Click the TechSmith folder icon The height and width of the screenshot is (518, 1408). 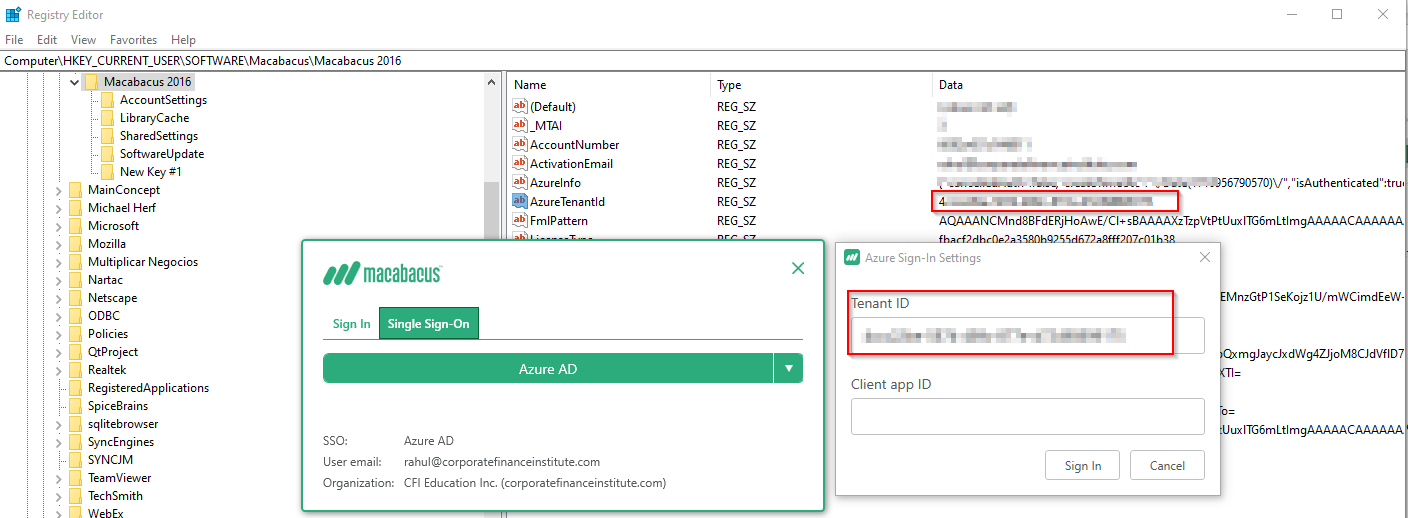click(x=76, y=496)
